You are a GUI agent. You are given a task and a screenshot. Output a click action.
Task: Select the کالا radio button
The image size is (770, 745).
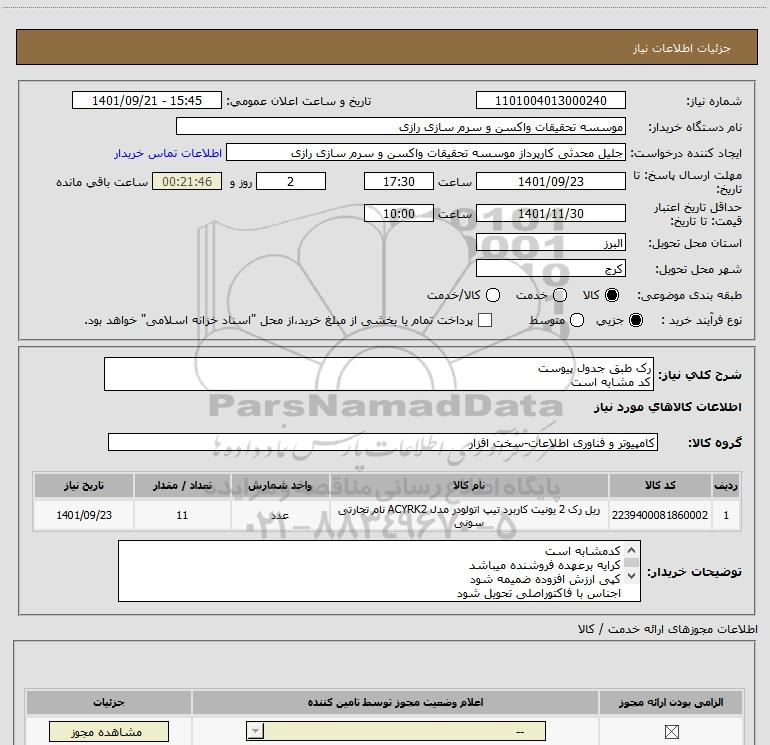612,295
